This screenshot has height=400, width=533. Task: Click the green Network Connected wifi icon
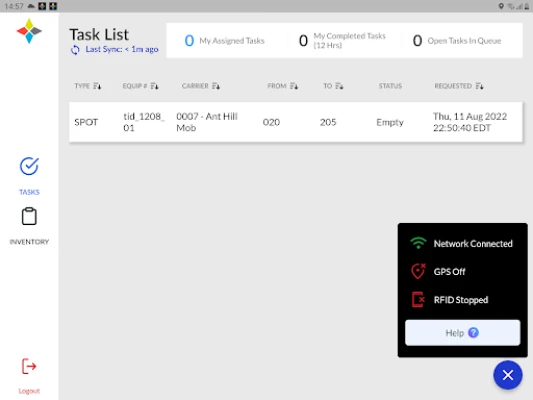tap(418, 243)
